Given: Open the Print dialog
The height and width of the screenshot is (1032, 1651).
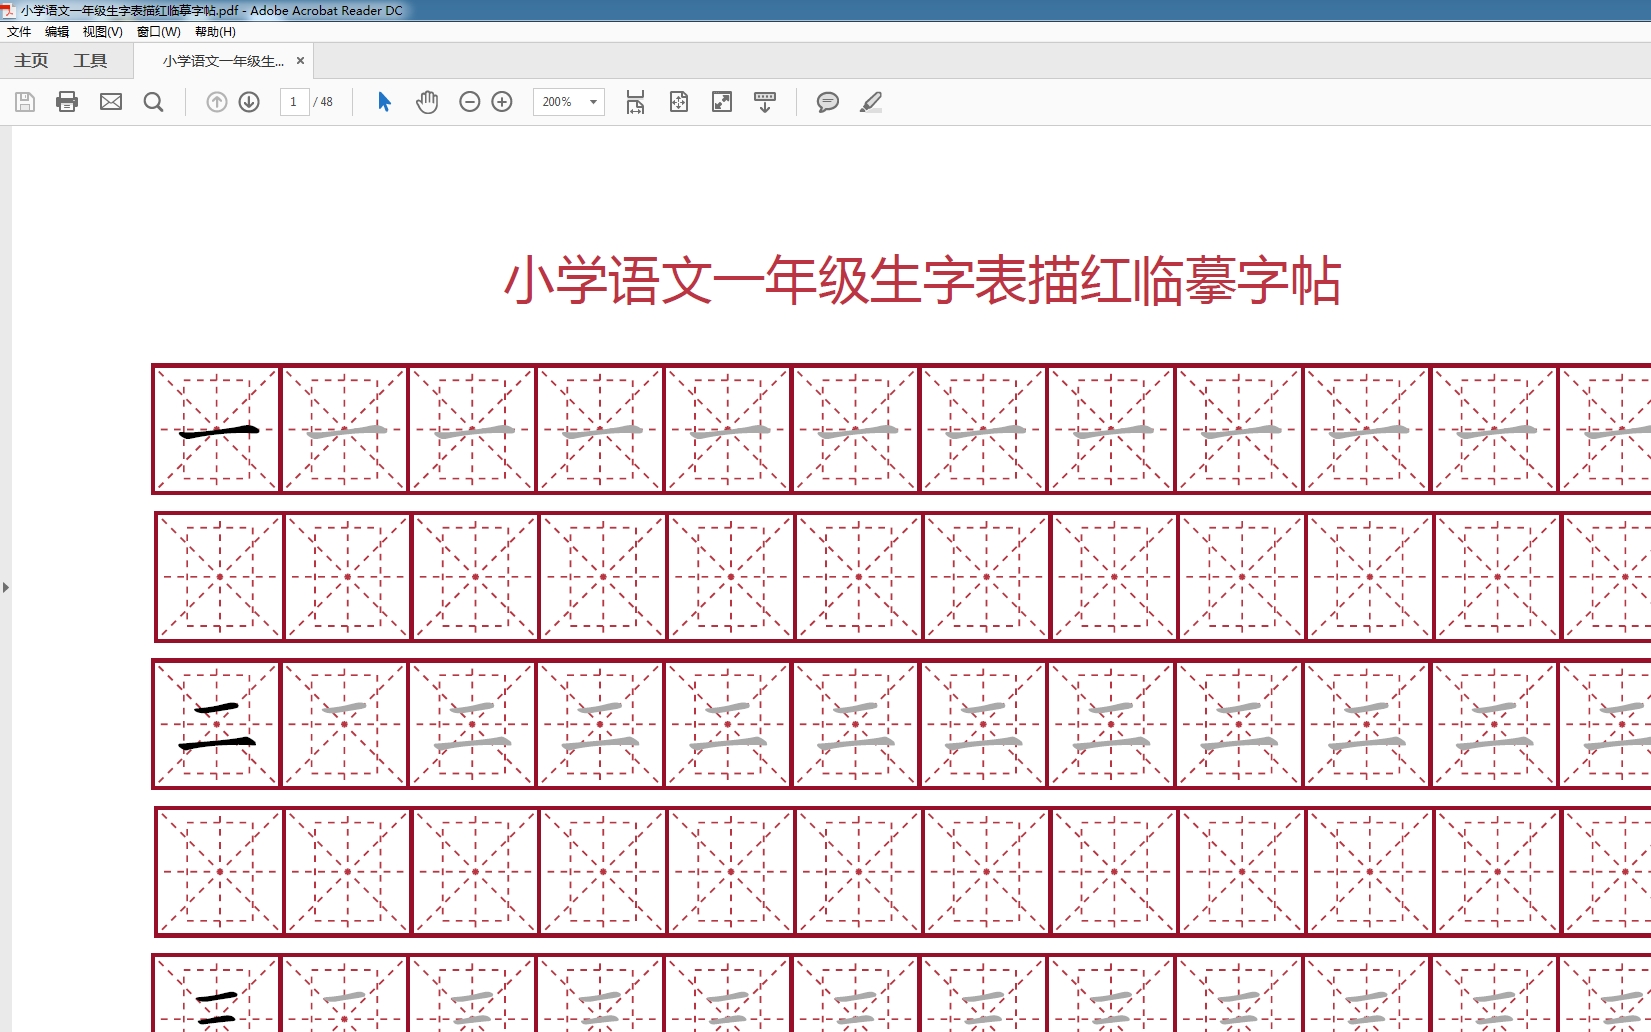Looking at the screenshot, I should [67, 101].
